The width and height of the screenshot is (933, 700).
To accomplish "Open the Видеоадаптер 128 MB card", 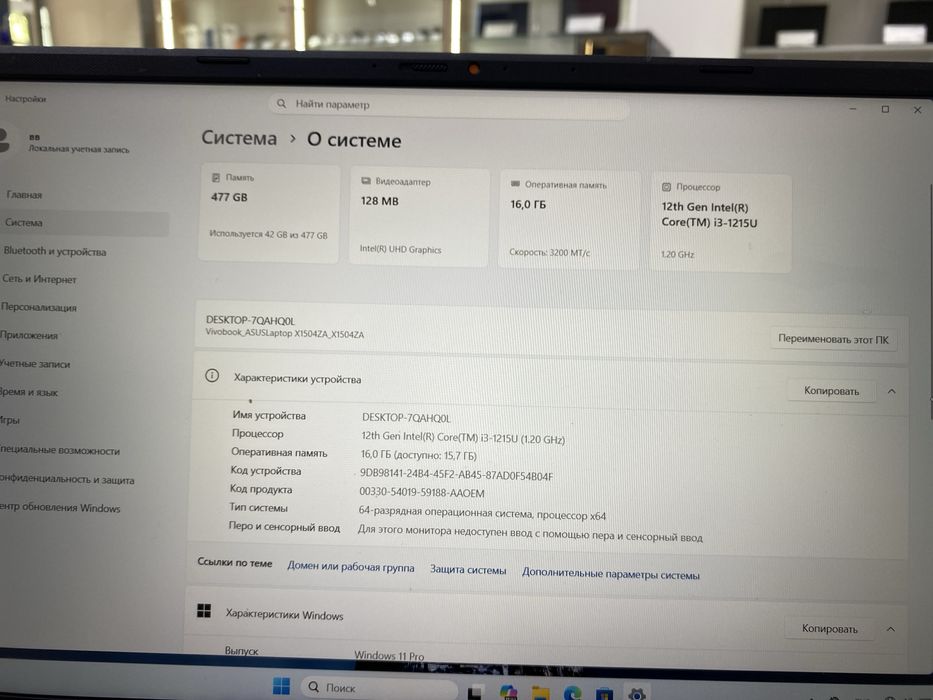I will click(419, 217).
